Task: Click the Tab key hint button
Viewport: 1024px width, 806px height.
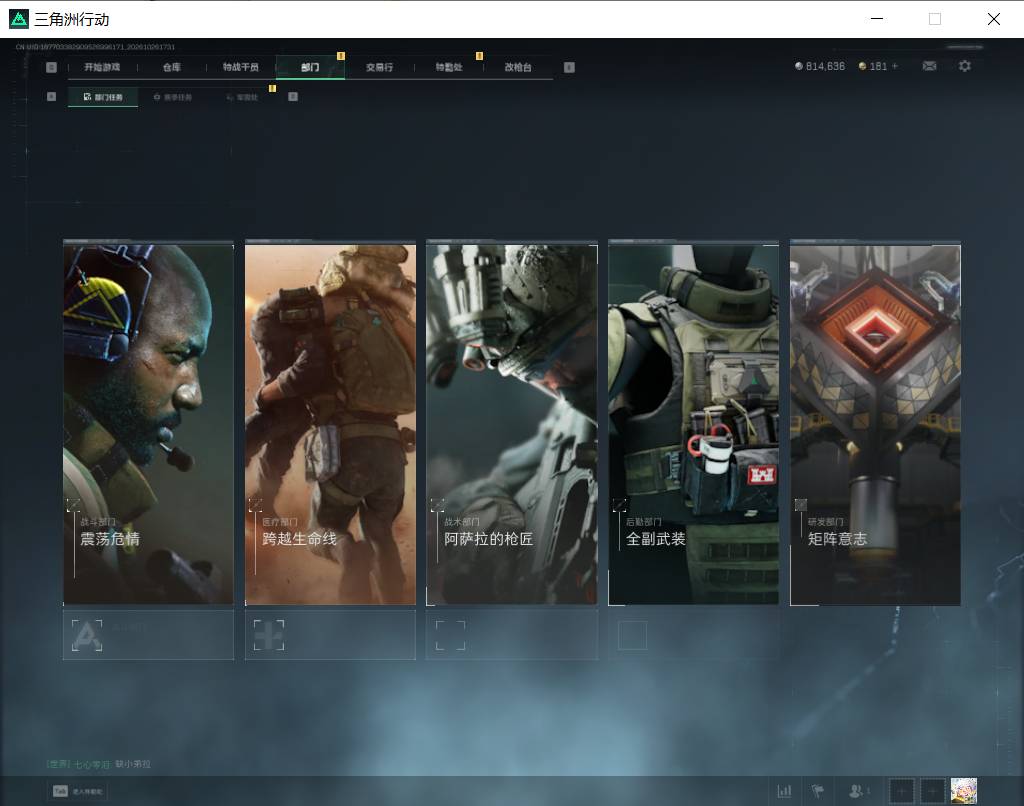Action: point(78,791)
